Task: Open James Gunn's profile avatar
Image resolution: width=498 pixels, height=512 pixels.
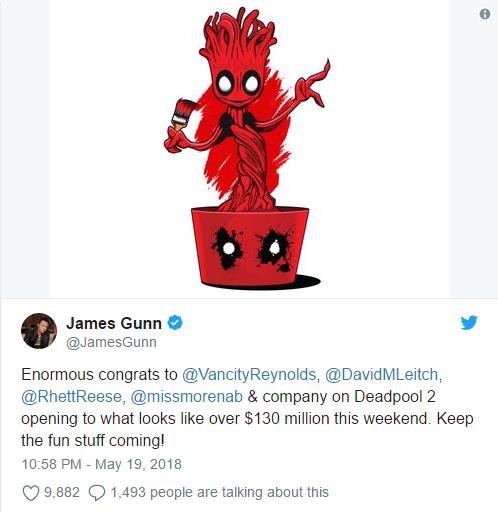Action: click(39, 331)
